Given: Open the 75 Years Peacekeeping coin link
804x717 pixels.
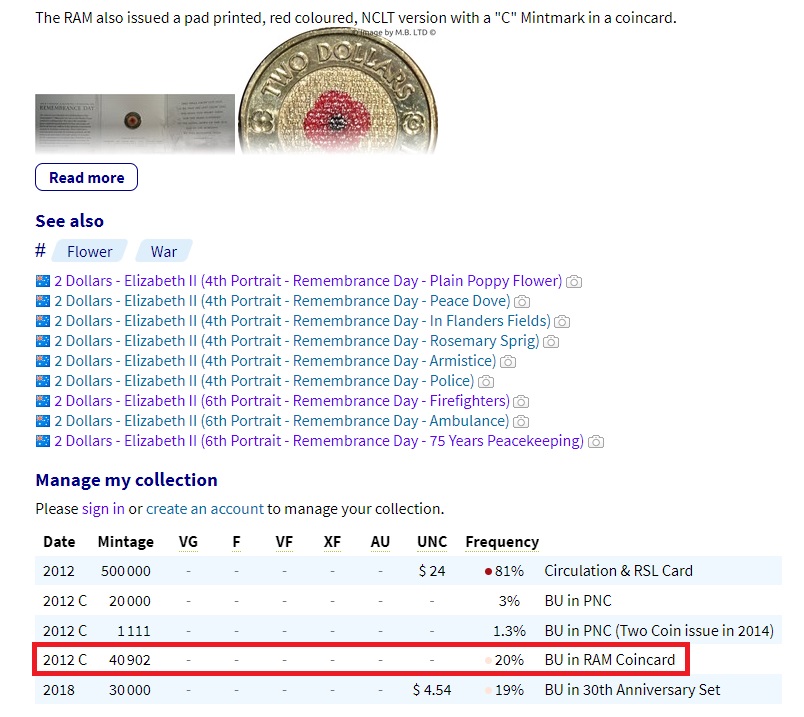Looking at the screenshot, I should [x=319, y=441].
